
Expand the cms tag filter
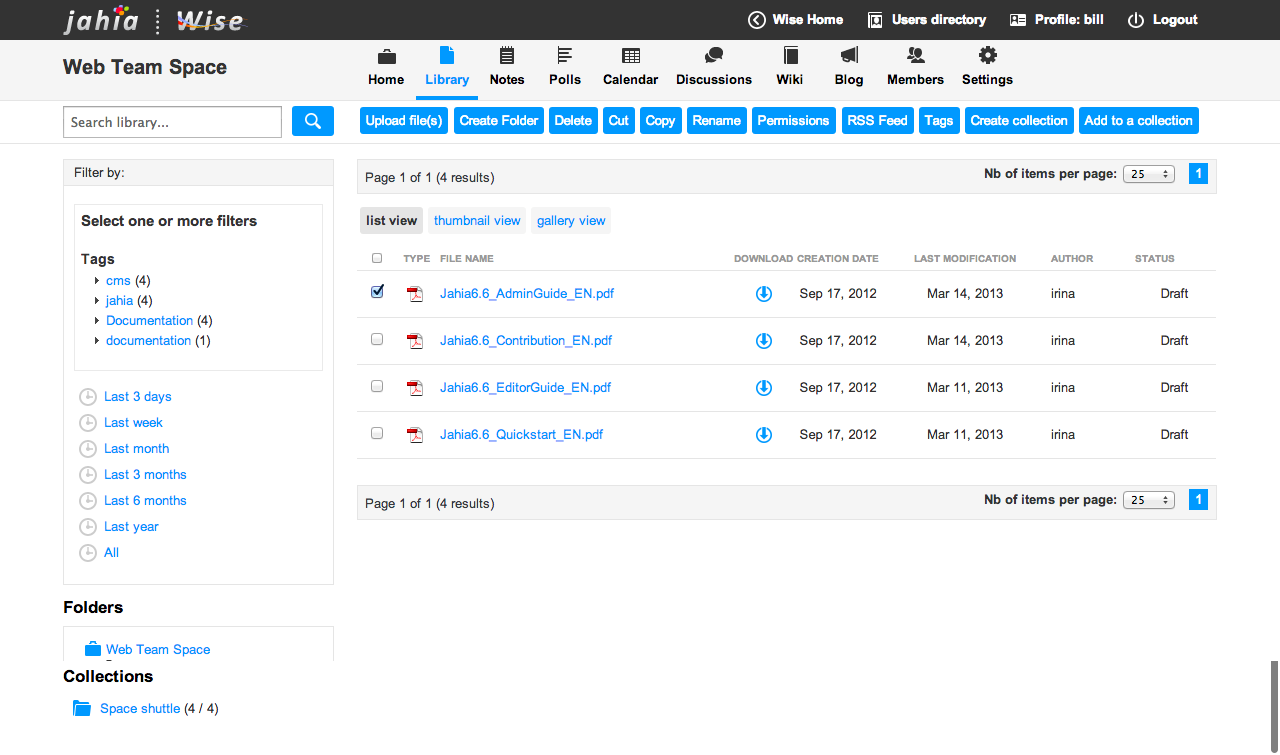(97, 281)
